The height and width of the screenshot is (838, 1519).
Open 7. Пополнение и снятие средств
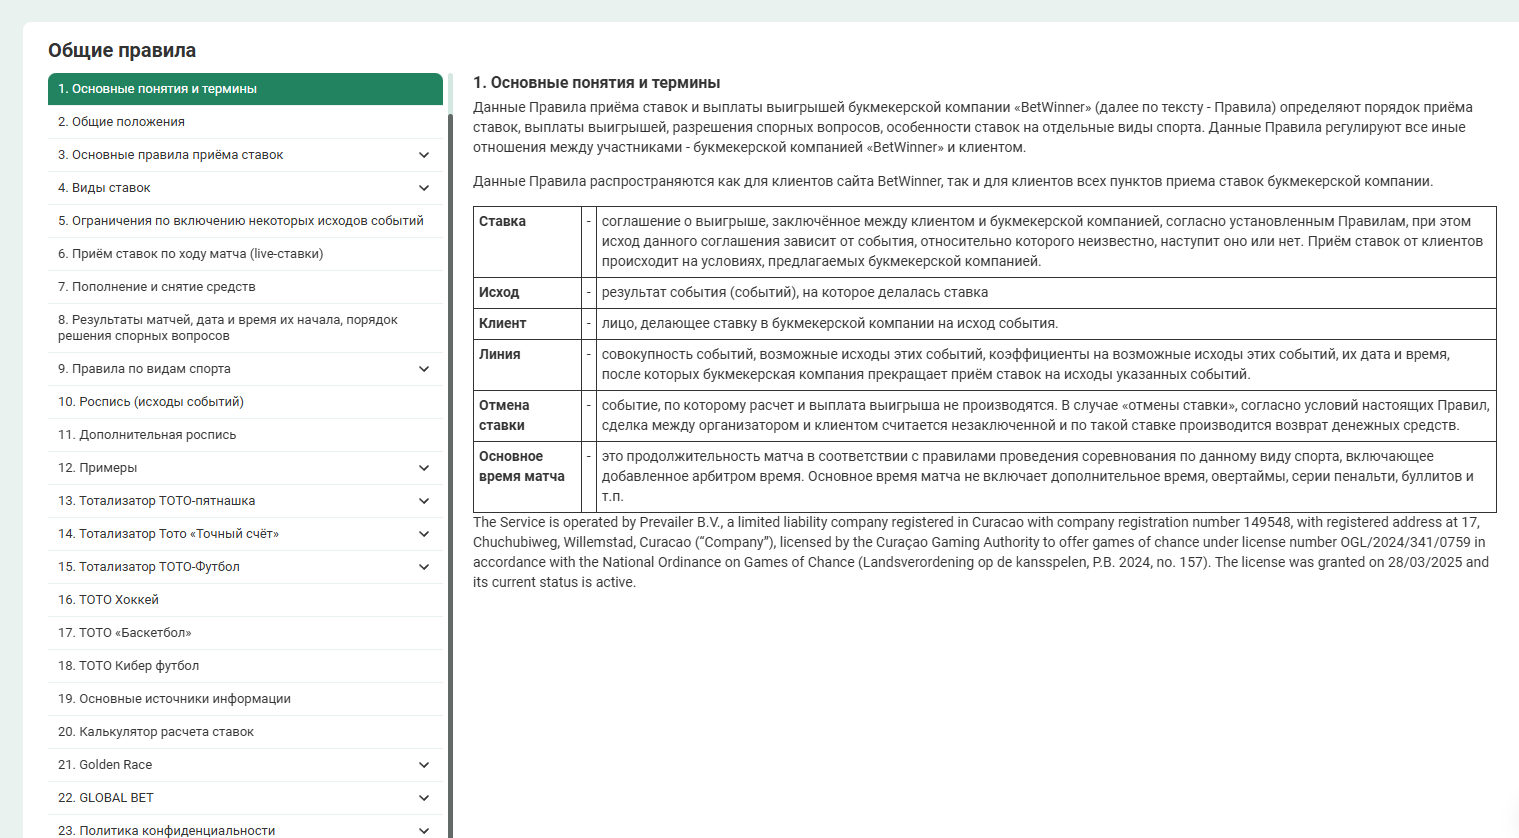click(245, 287)
